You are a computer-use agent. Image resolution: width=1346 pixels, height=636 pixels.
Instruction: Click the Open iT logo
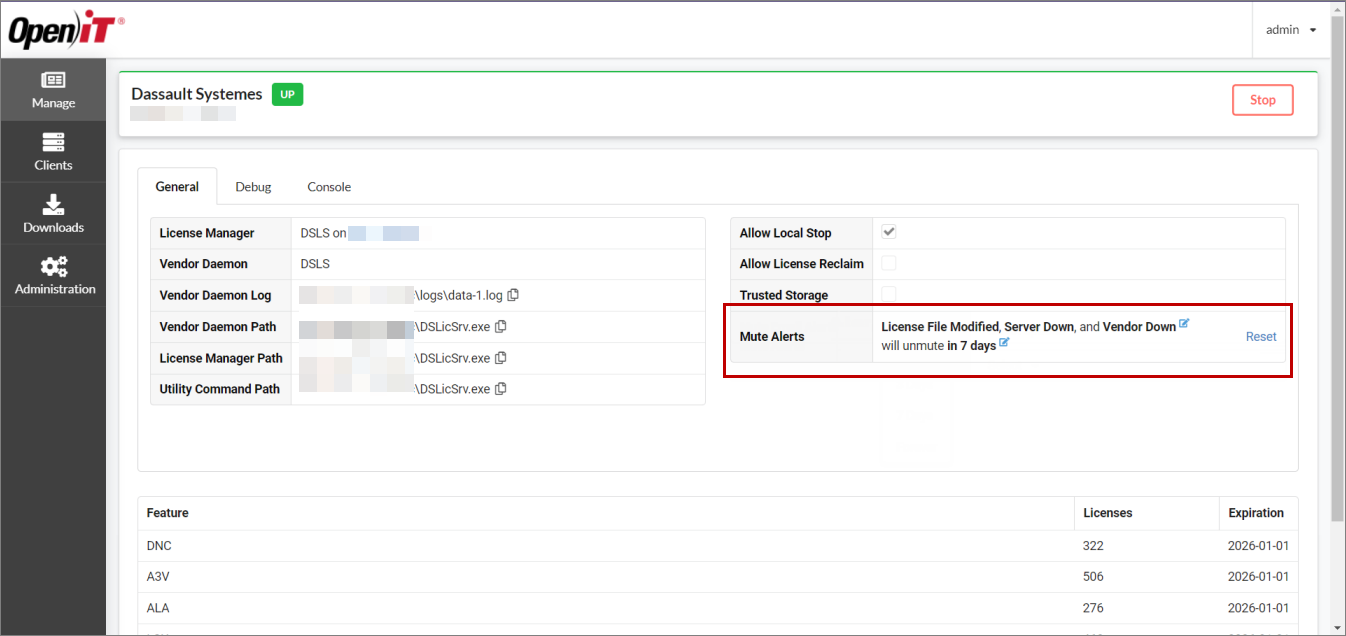point(64,29)
